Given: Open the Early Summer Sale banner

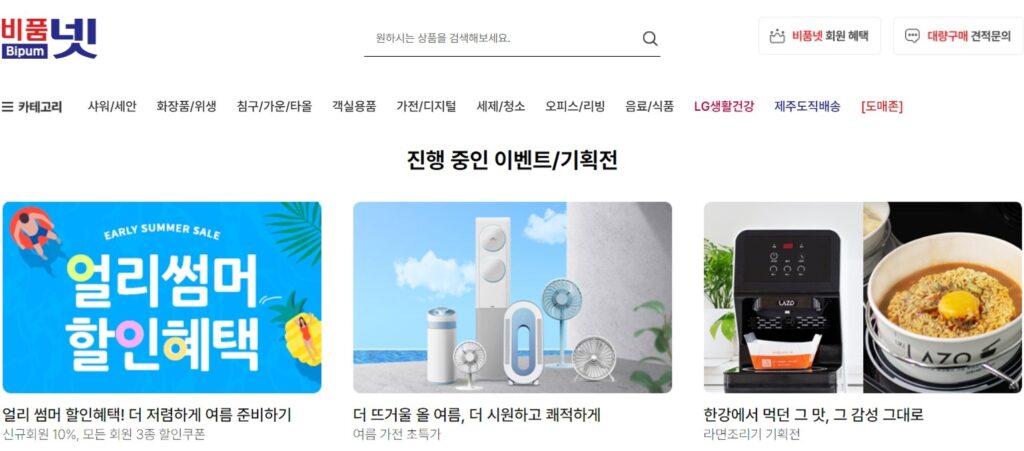Looking at the screenshot, I should [x=162, y=297].
